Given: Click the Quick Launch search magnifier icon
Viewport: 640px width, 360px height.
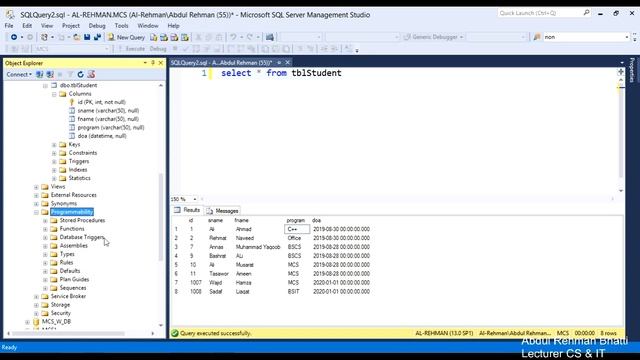Looking at the screenshot, I should (x=587, y=13).
